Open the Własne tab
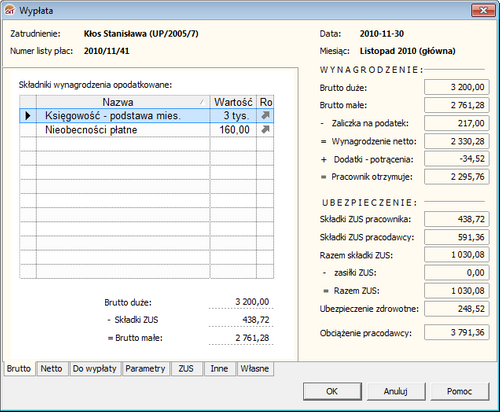Viewport: 500px width, 412px height. coord(255,369)
